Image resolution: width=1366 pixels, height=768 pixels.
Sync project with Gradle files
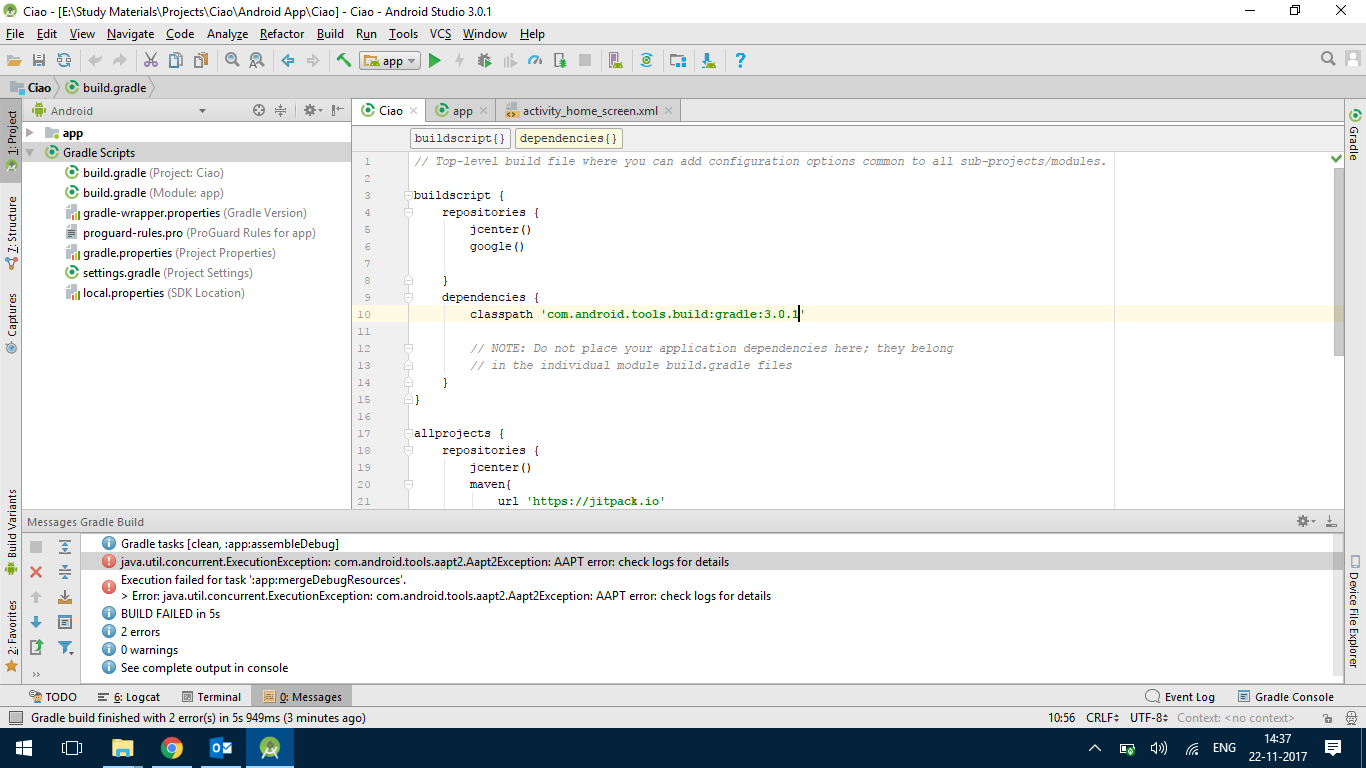pos(647,61)
